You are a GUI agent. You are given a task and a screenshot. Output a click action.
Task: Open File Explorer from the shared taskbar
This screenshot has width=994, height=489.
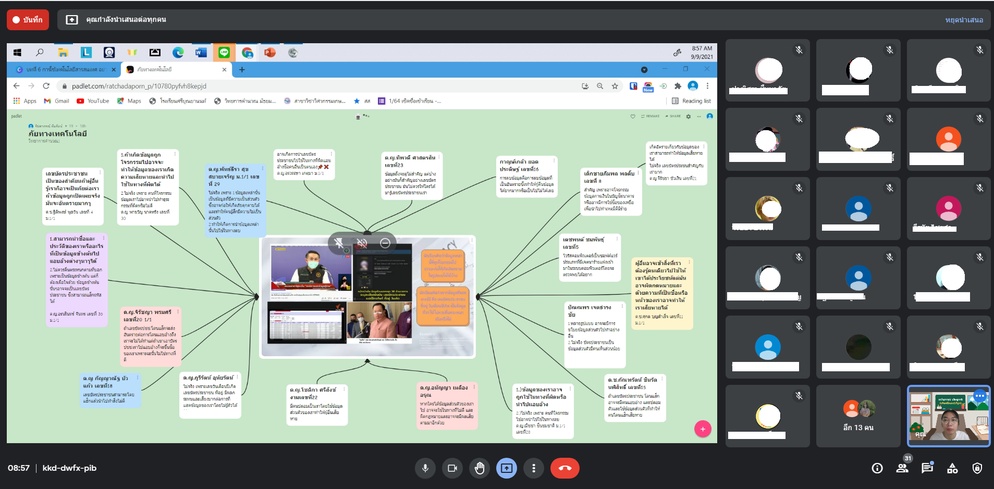coord(63,53)
